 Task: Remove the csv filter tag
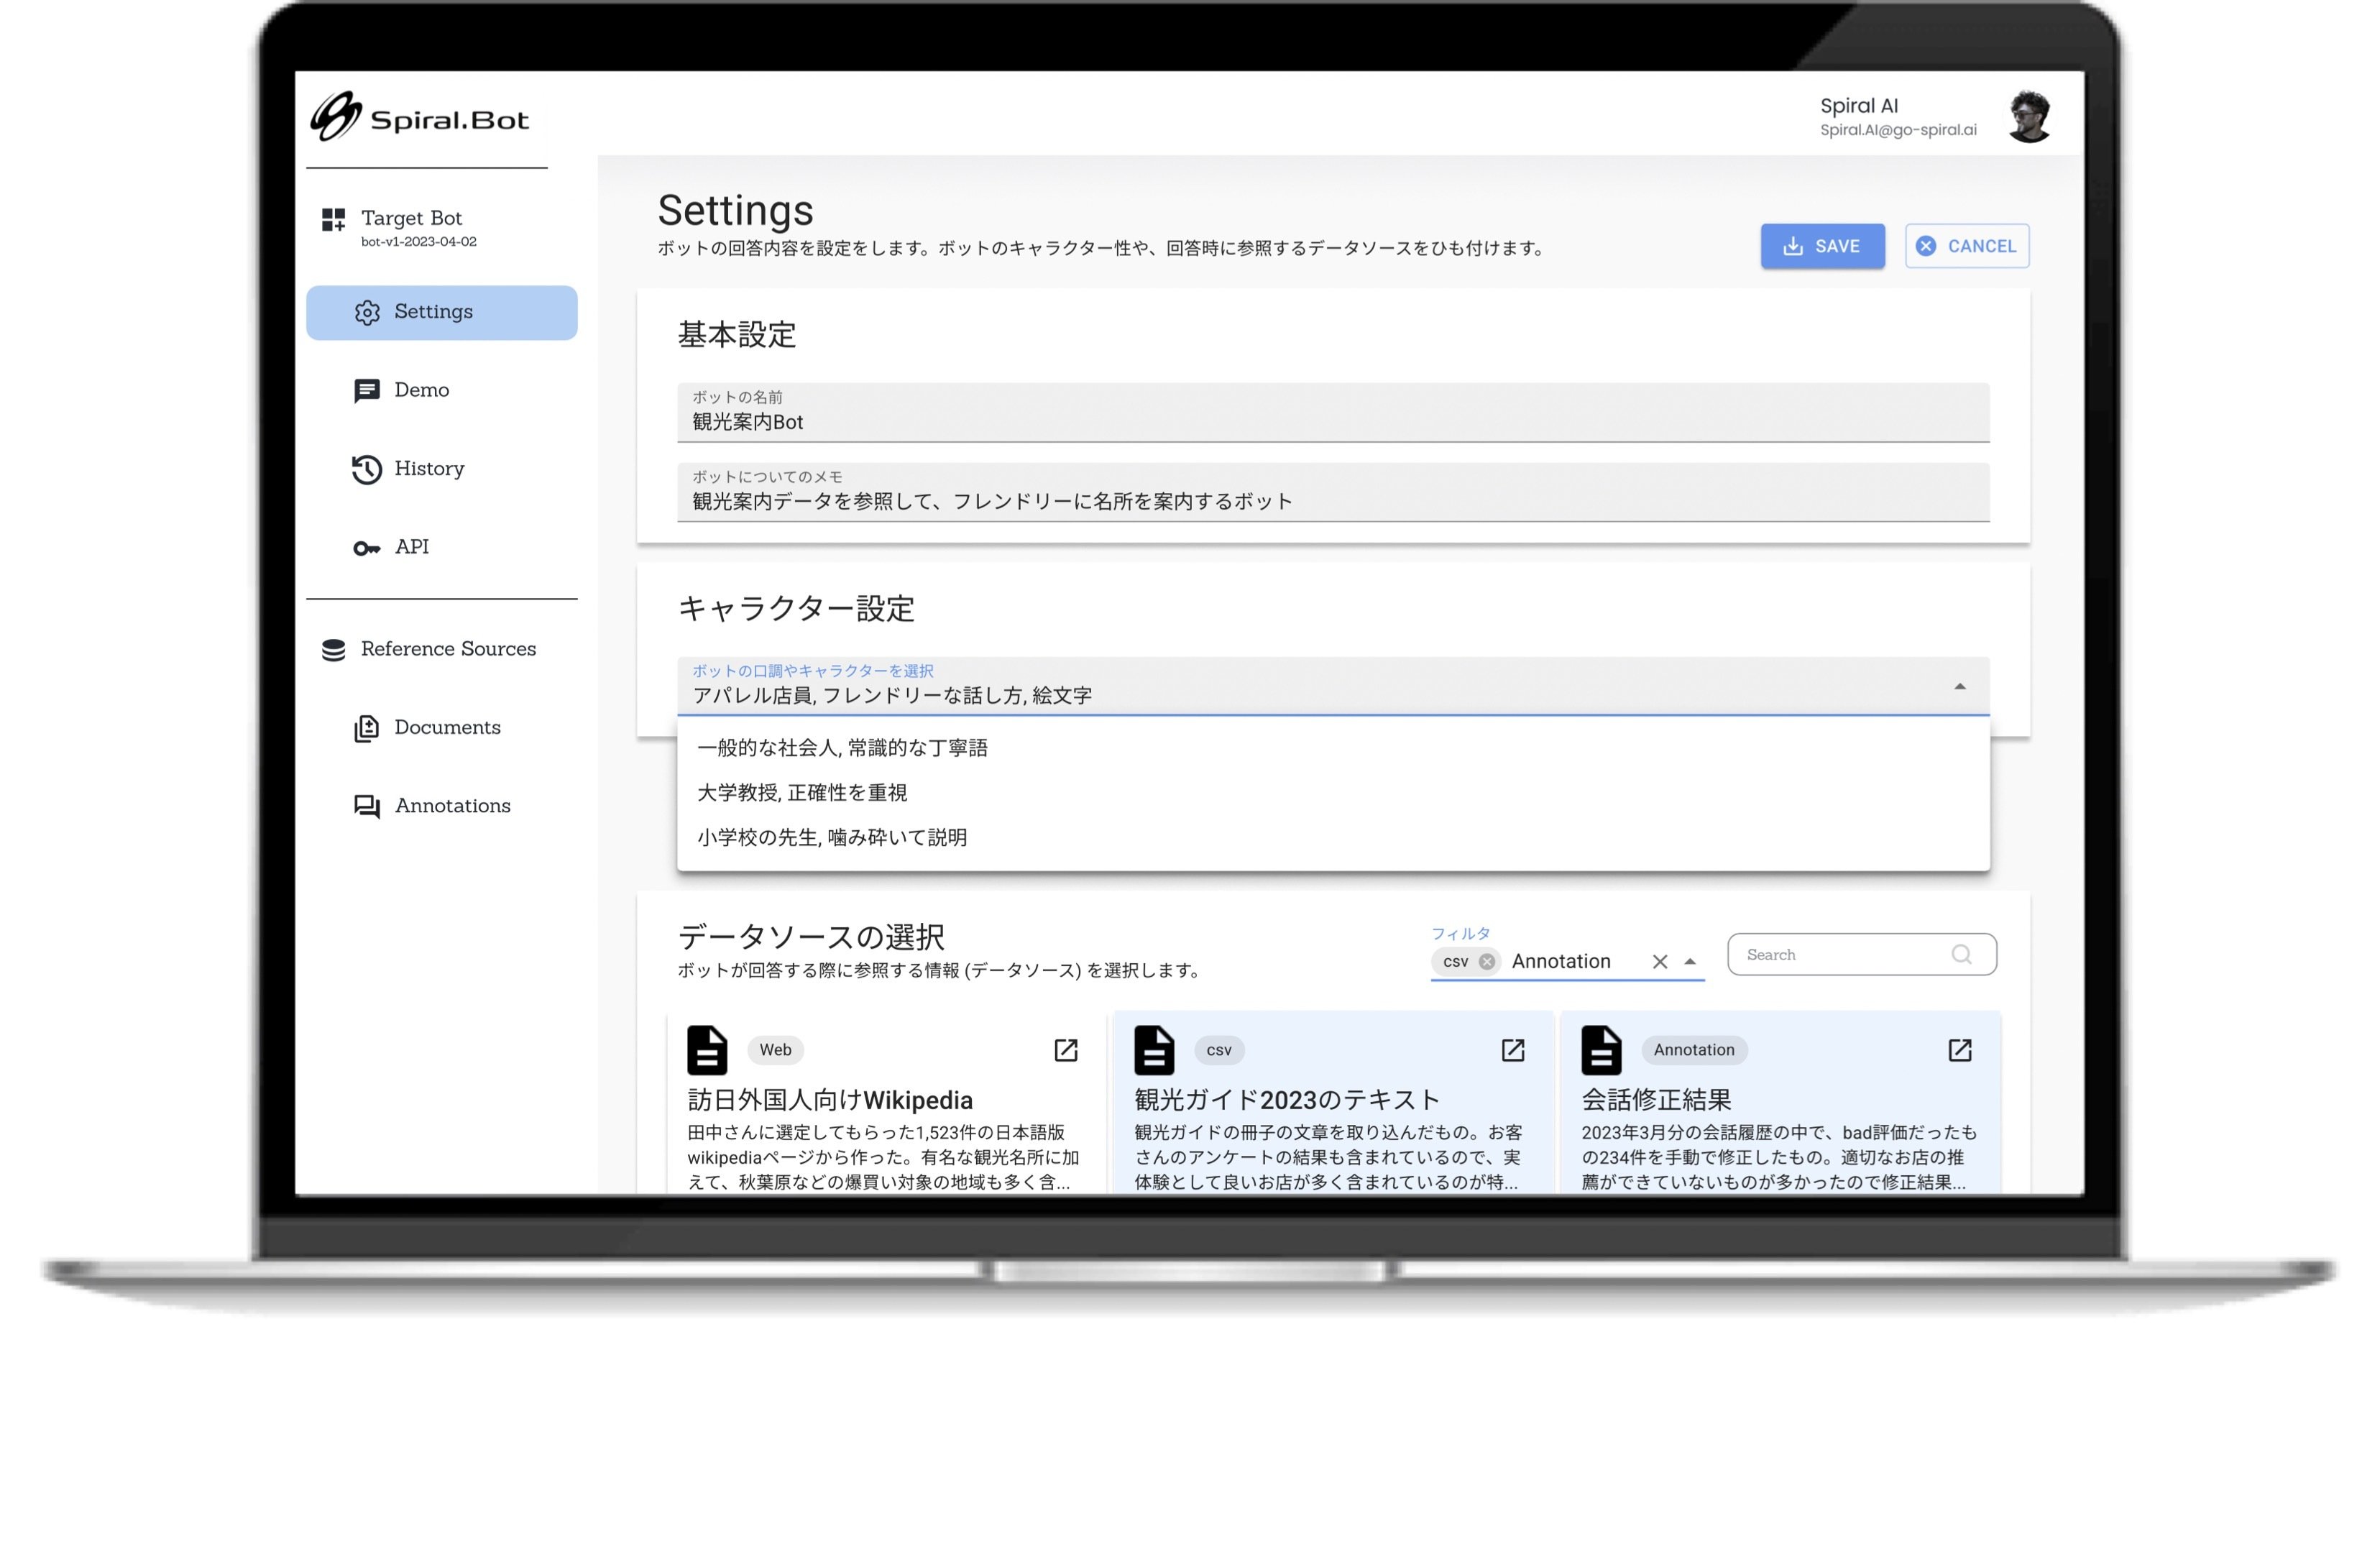pos(1489,961)
